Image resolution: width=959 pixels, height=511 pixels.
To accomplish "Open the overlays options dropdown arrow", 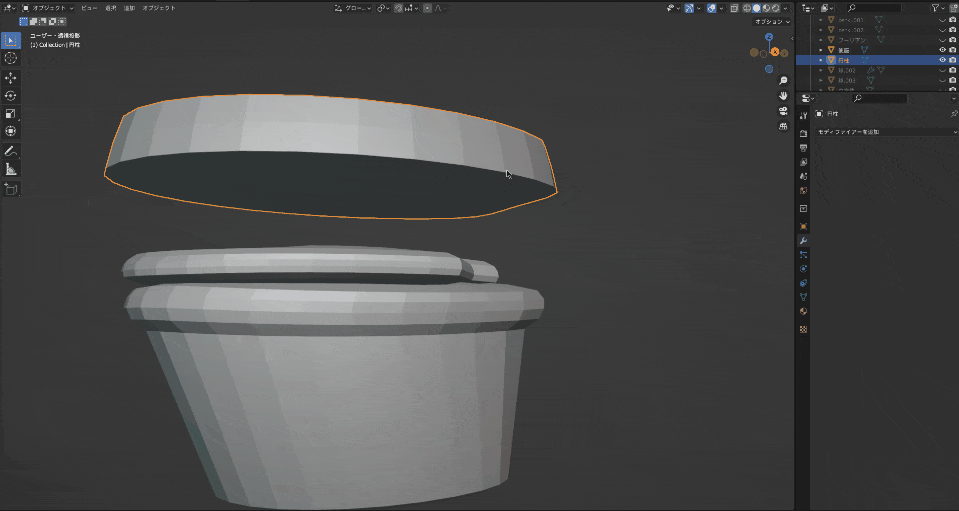I will [720, 8].
